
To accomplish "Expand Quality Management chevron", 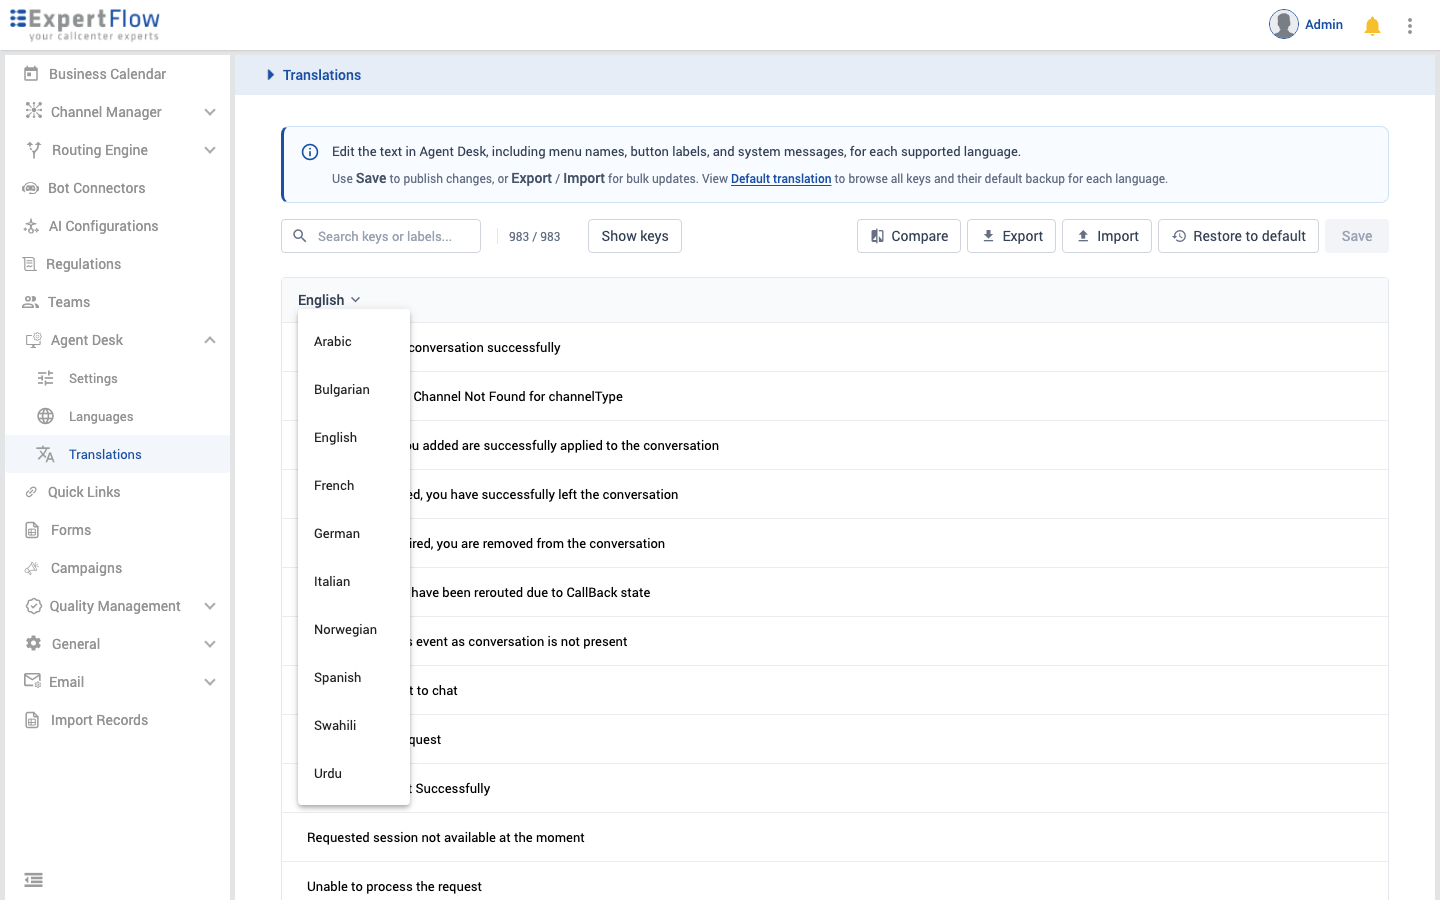I will tap(210, 606).
